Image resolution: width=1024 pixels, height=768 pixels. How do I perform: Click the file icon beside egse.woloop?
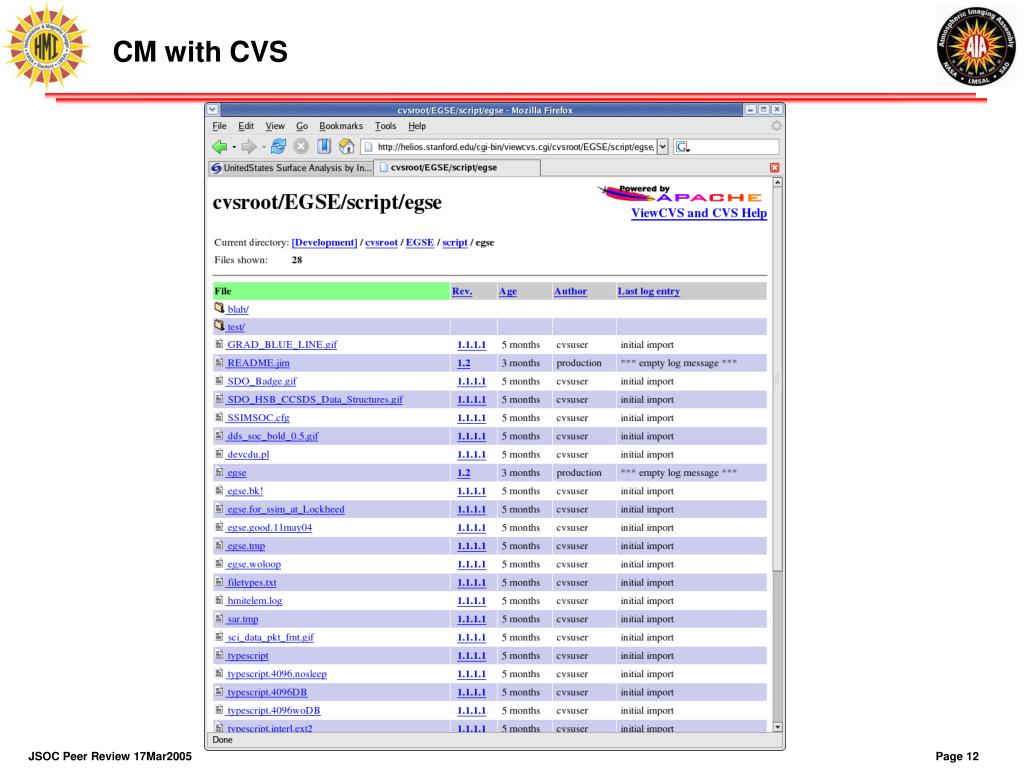pos(219,564)
